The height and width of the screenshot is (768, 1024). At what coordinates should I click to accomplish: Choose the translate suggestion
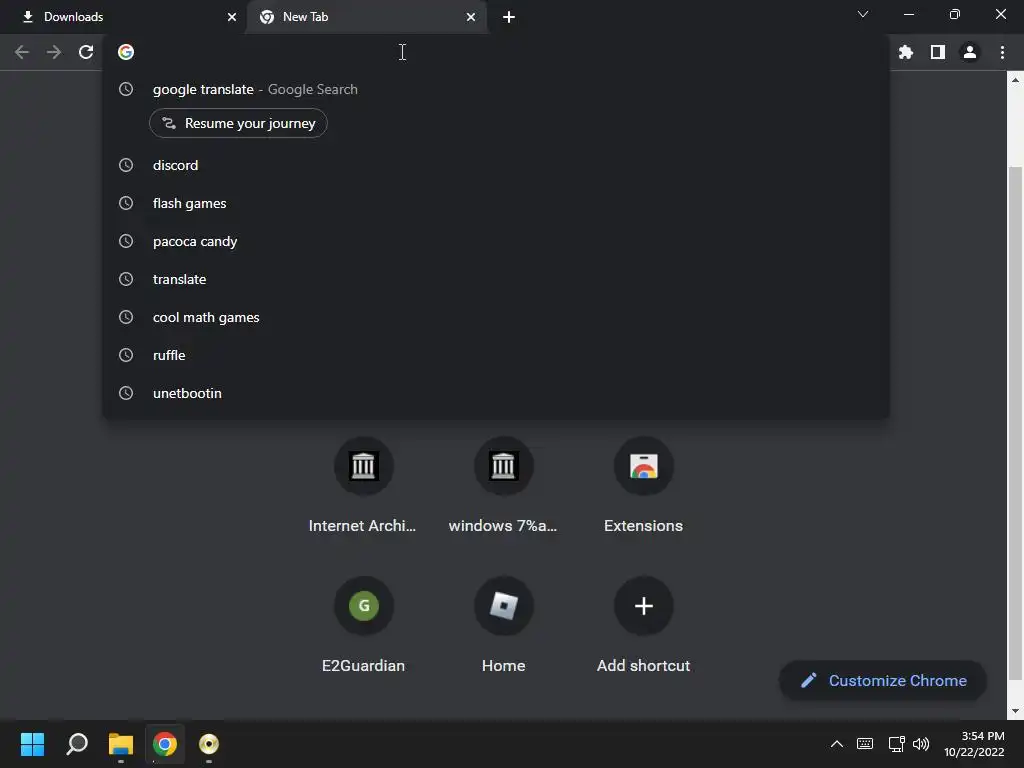click(496, 279)
